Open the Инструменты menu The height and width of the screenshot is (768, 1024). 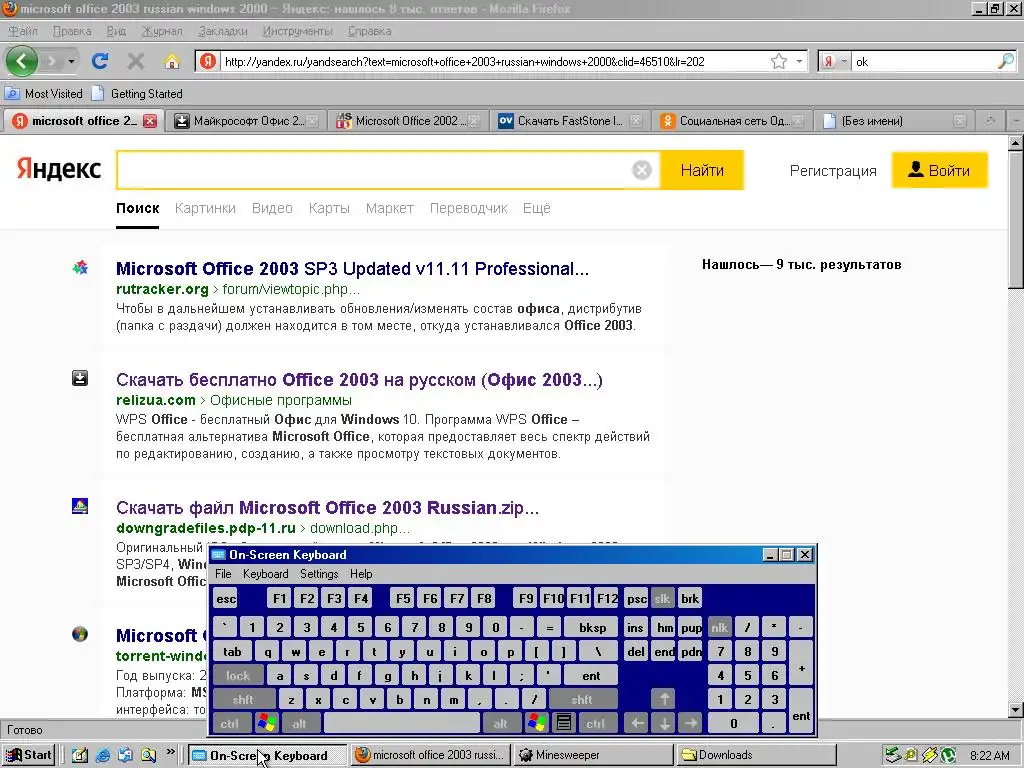pyautogui.click(x=297, y=31)
